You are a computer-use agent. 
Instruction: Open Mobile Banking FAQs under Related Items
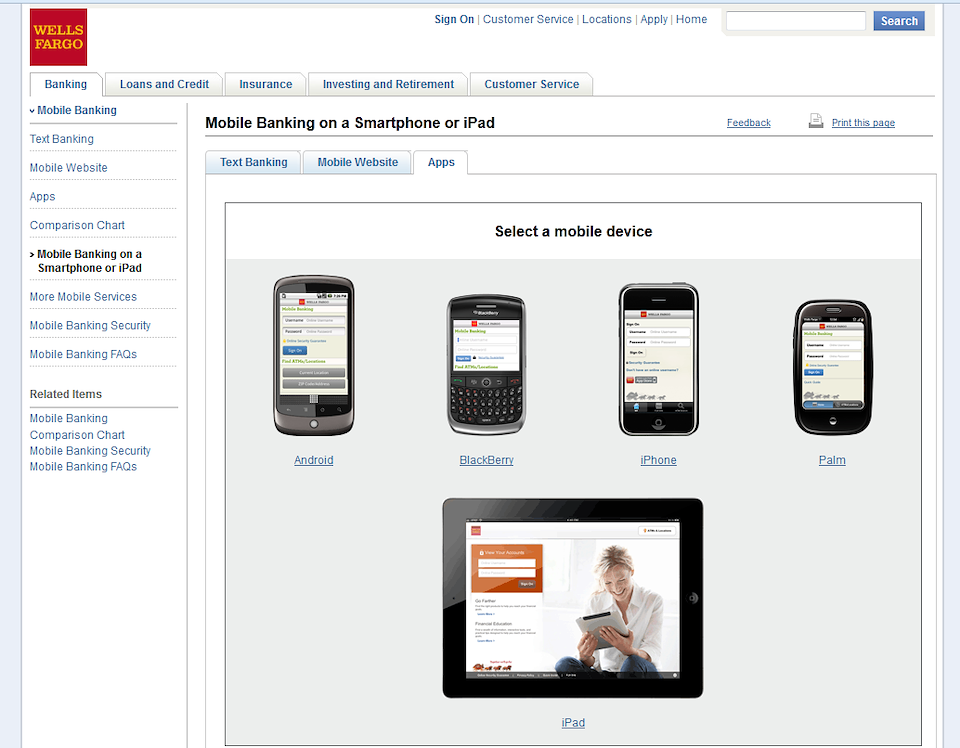coord(83,466)
